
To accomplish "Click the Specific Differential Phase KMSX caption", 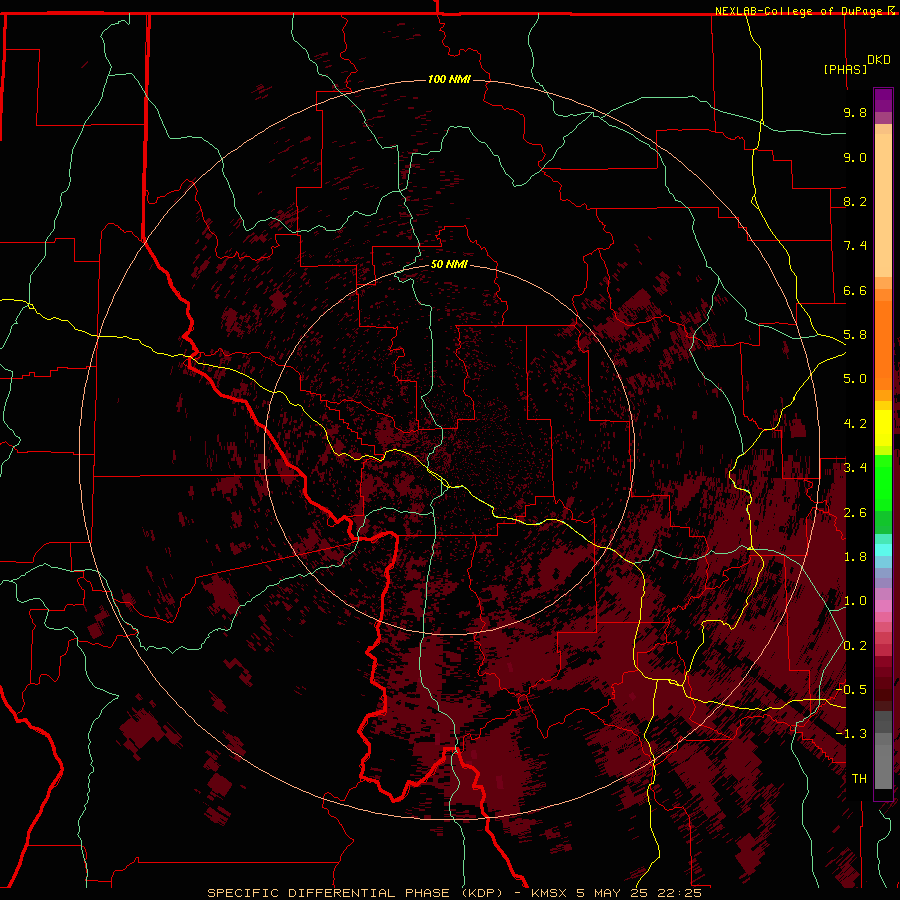I will pos(455,893).
